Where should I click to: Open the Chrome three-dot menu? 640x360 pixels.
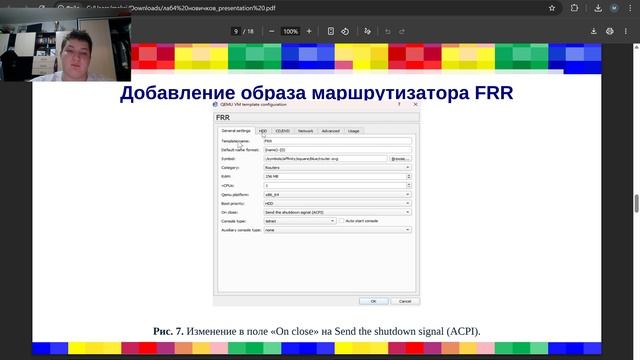tap(630, 8)
